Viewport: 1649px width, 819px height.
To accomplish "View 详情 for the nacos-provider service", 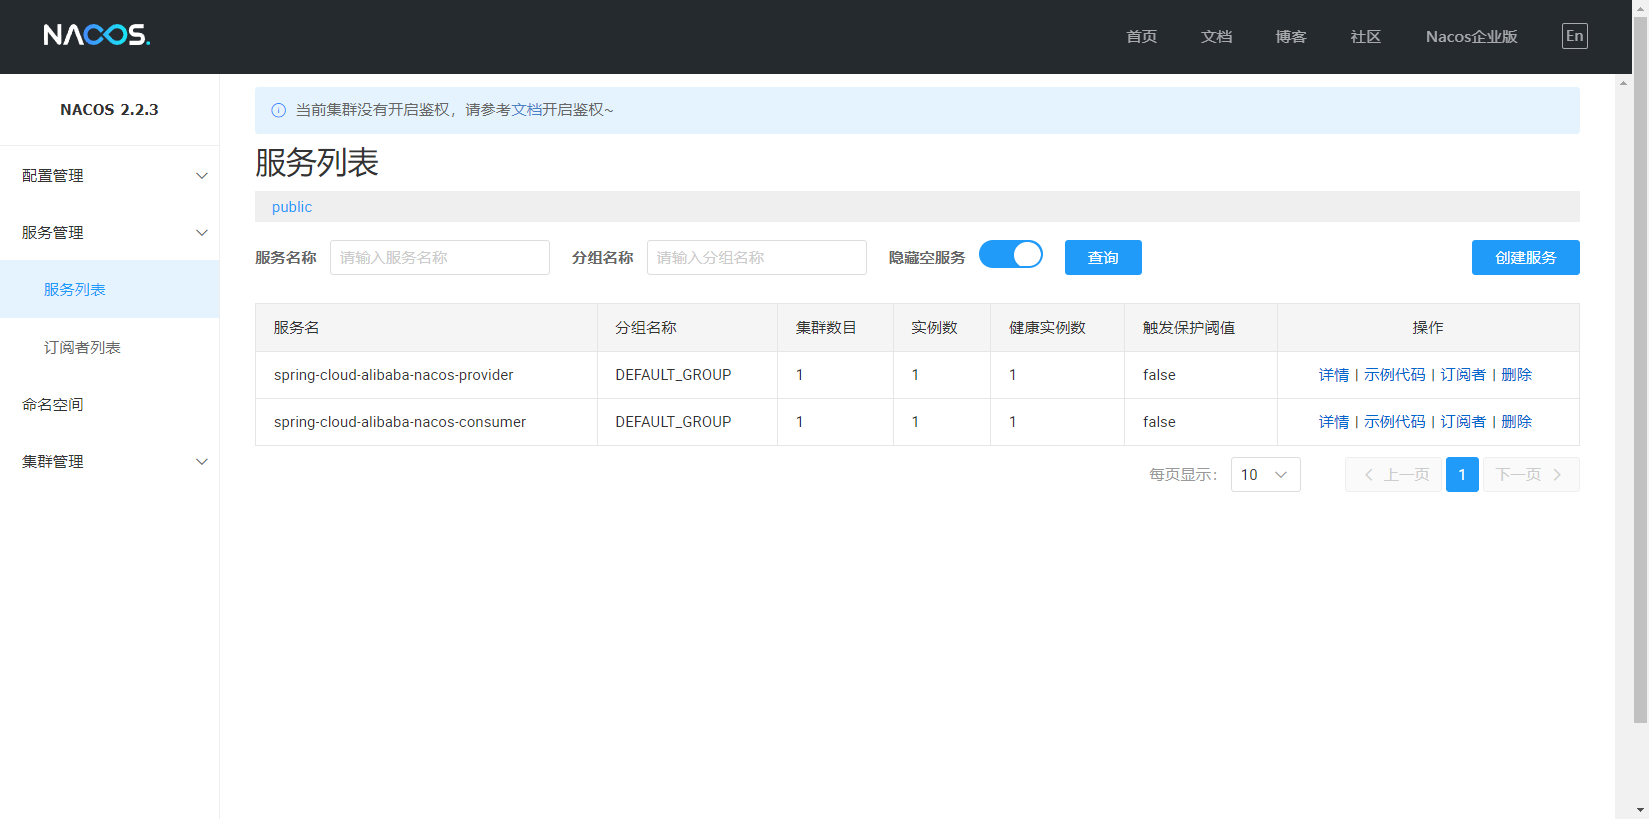I will pyautogui.click(x=1333, y=375).
